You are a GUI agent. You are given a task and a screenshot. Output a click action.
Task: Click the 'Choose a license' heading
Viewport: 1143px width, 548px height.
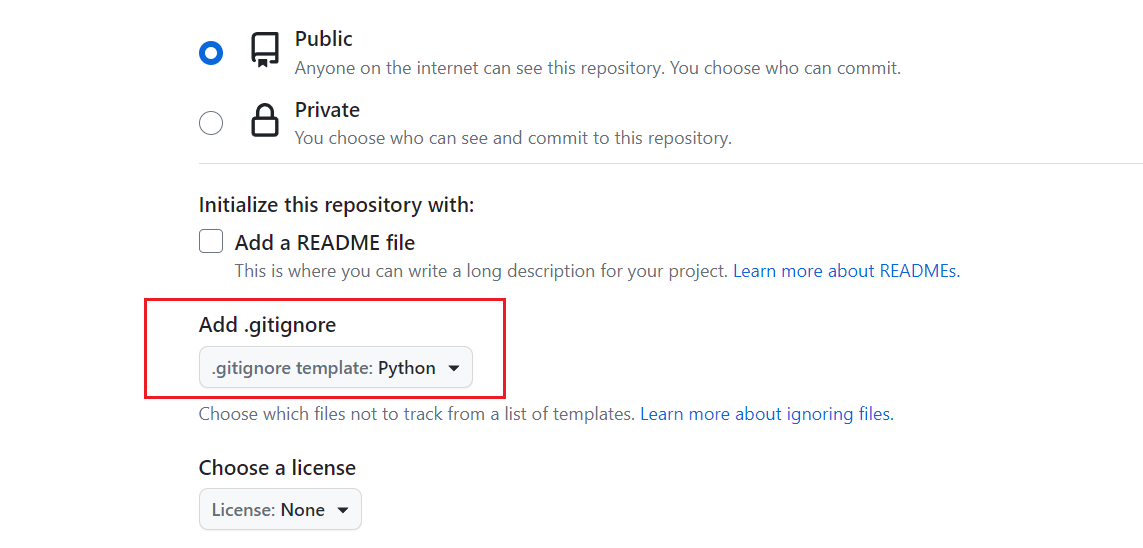[277, 467]
